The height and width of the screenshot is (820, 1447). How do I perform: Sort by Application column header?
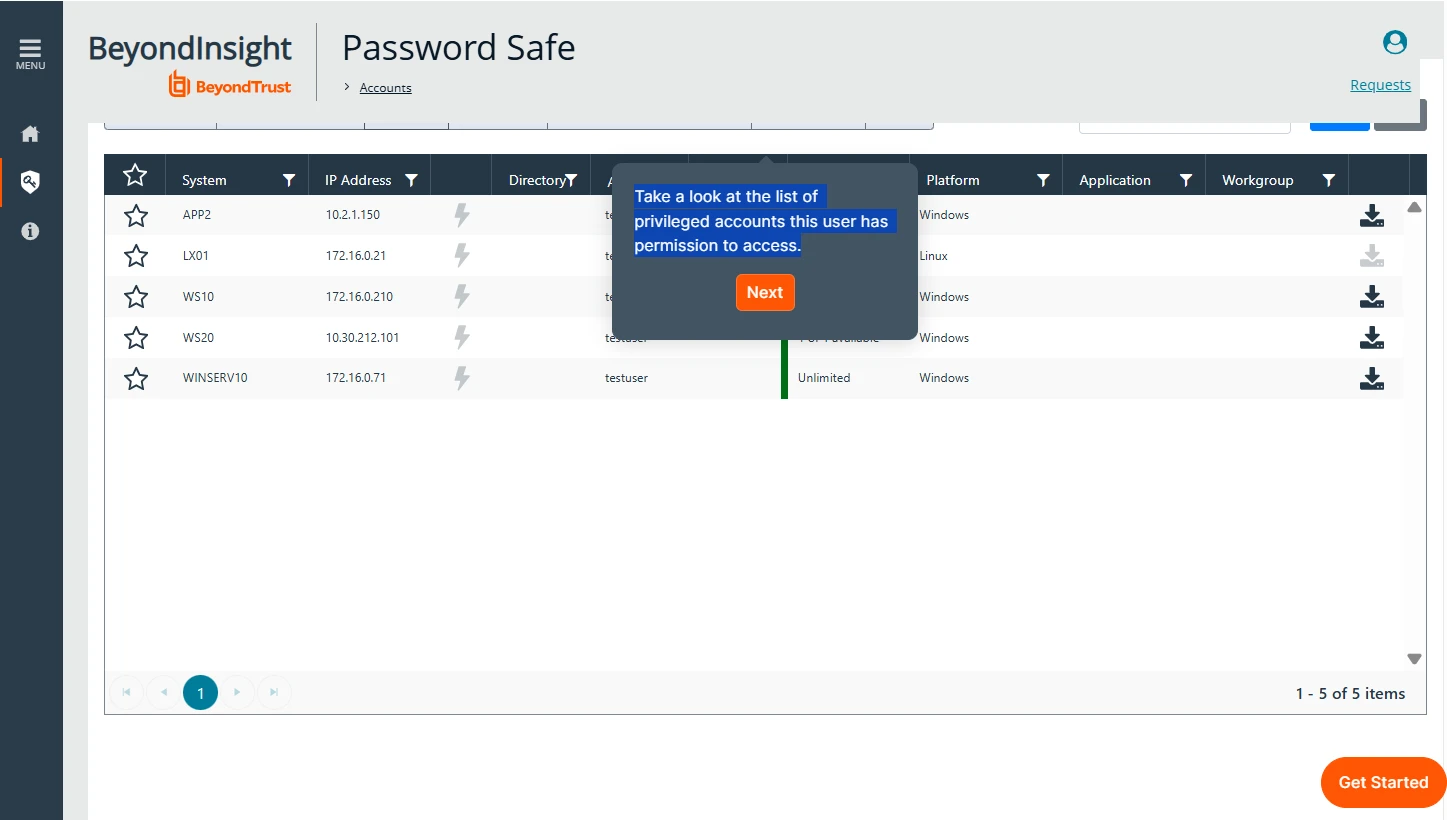[x=1115, y=181]
